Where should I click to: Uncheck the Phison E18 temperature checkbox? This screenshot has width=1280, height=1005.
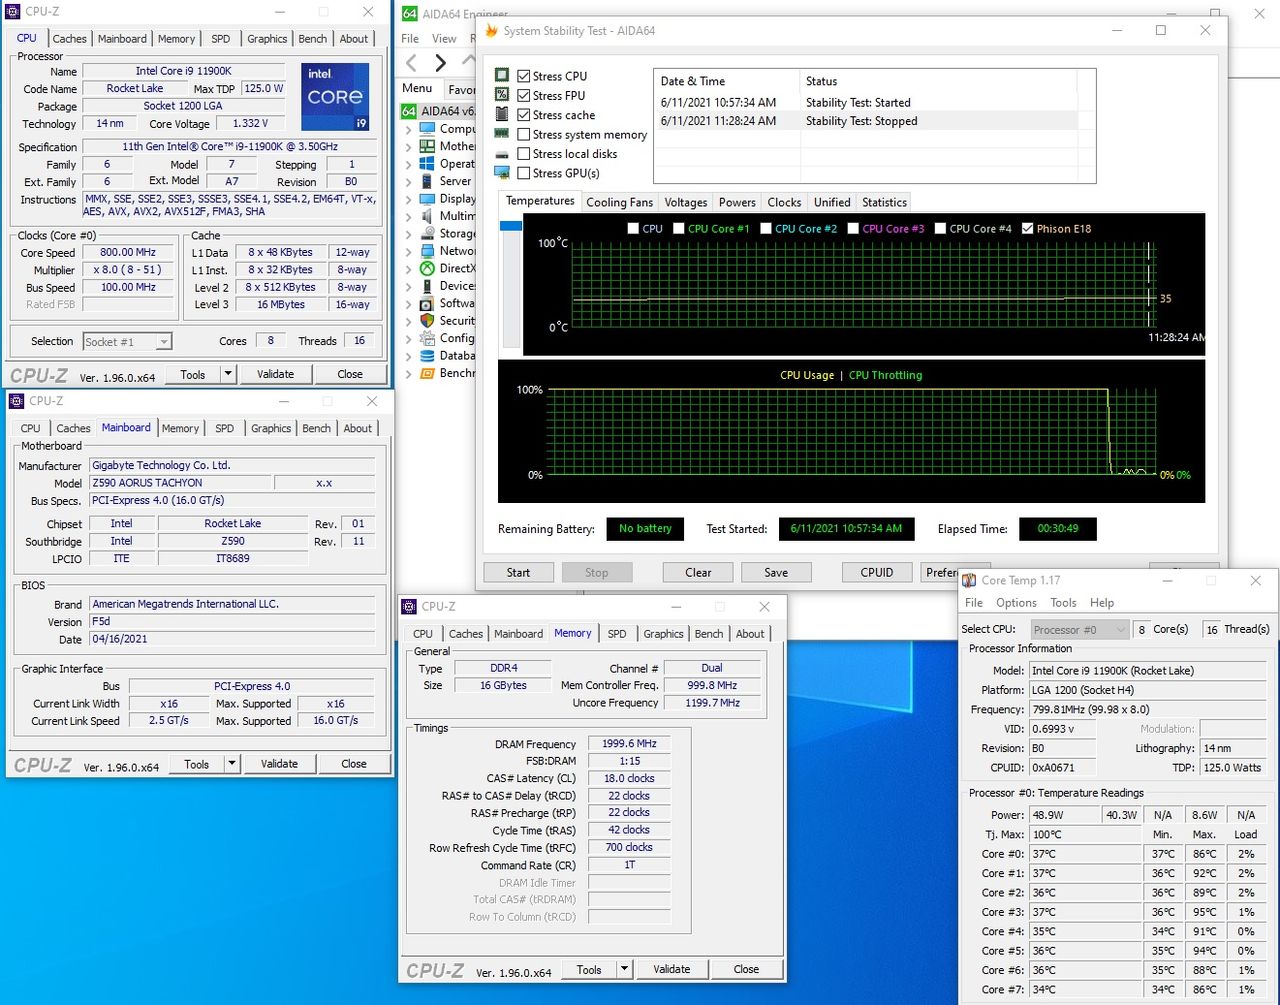[x=1027, y=228]
